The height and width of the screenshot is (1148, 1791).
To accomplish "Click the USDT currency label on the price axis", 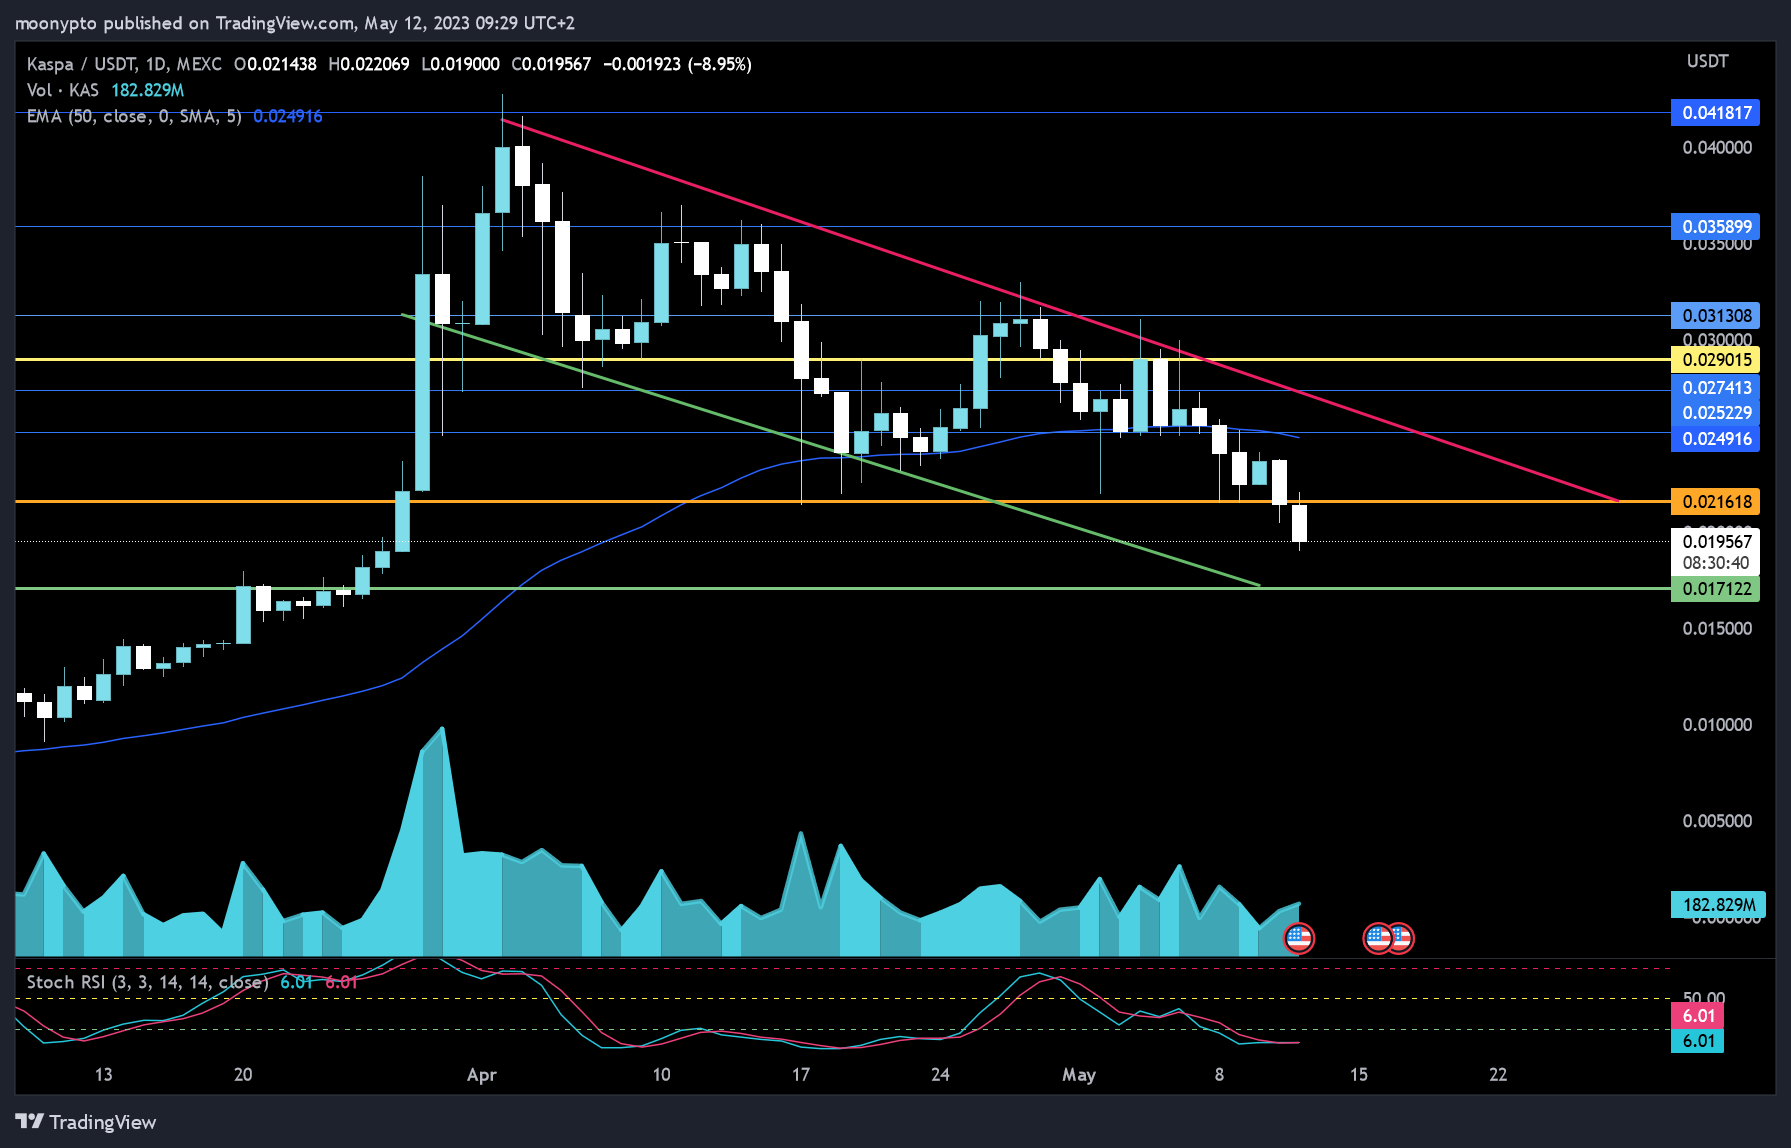I will [x=1707, y=61].
